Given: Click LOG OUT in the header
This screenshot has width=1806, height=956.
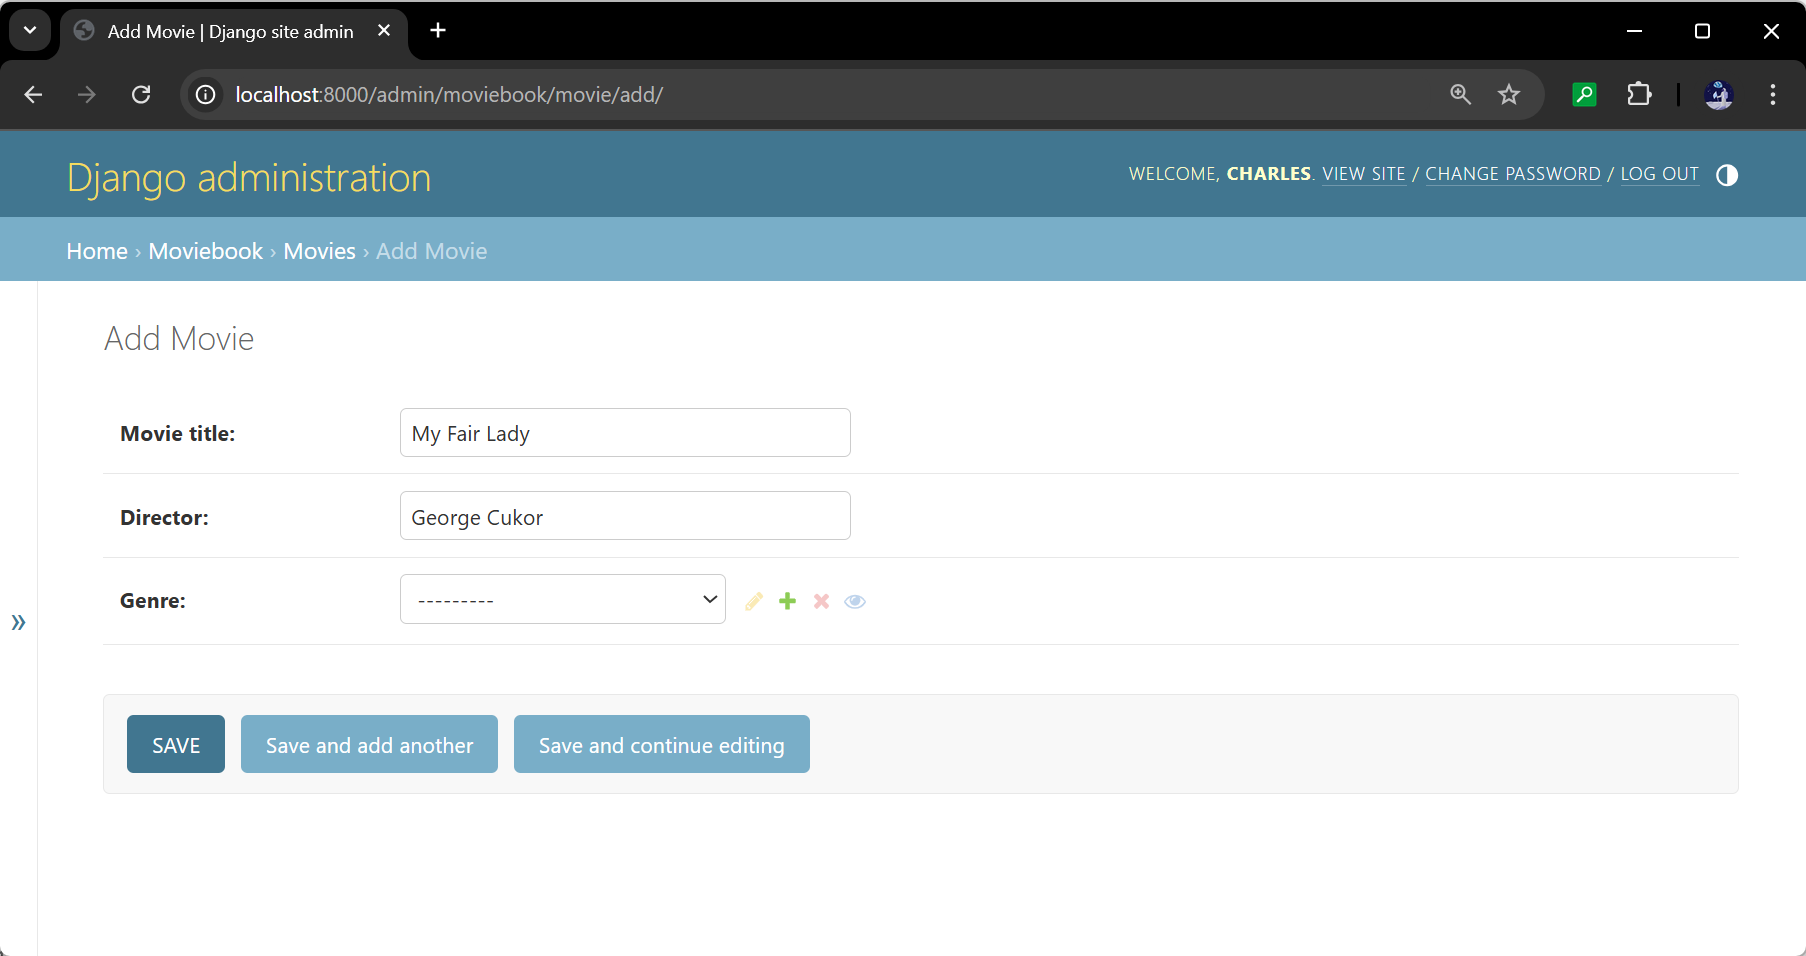Looking at the screenshot, I should tap(1660, 174).
